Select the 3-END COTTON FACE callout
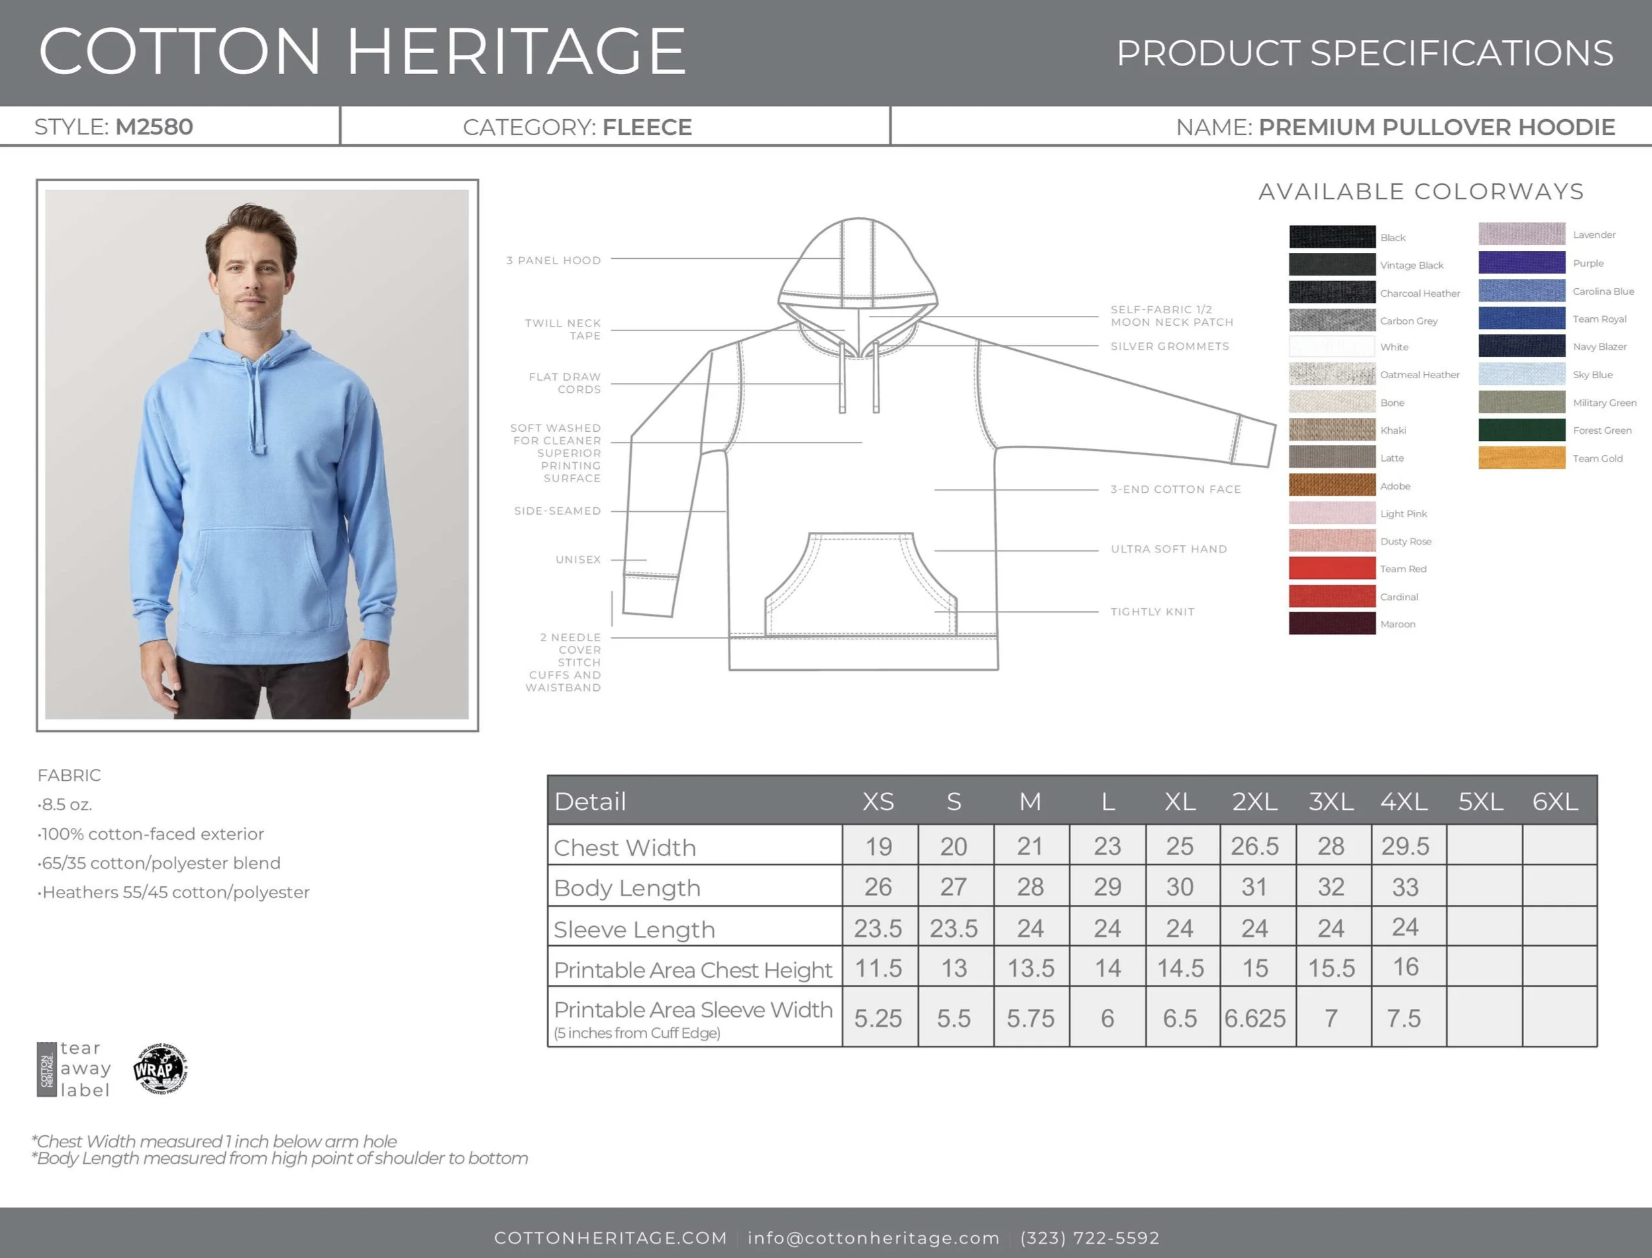The width and height of the screenshot is (1652, 1258). pyautogui.click(x=1176, y=489)
